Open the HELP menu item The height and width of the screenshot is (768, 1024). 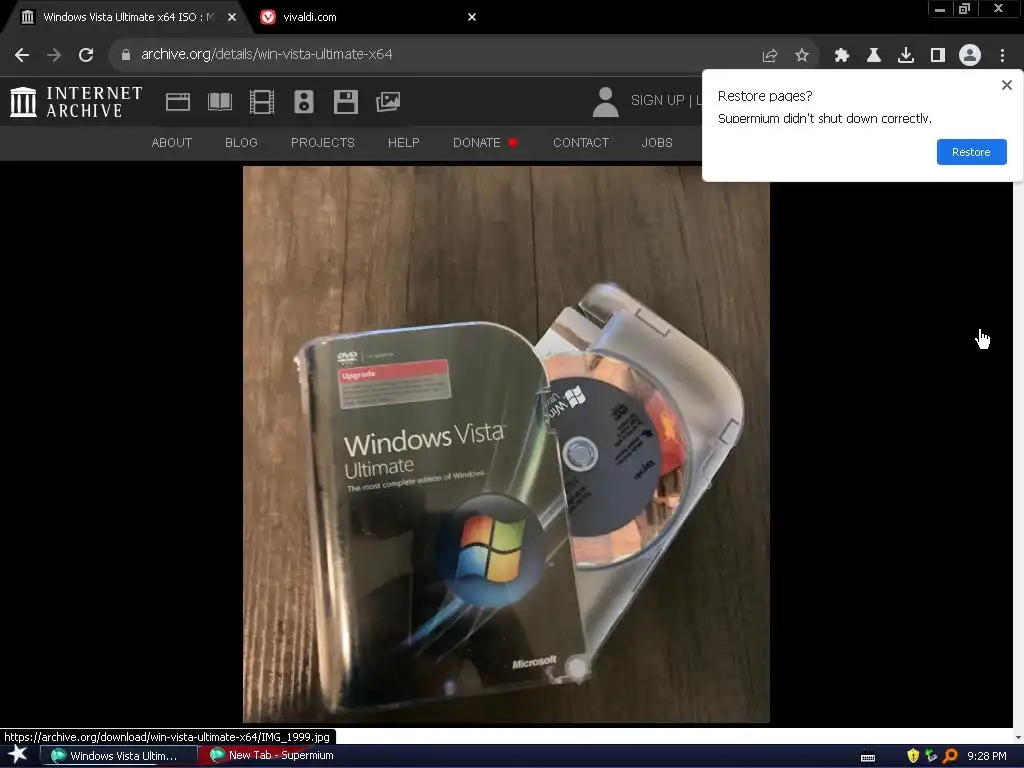pyautogui.click(x=404, y=142)
